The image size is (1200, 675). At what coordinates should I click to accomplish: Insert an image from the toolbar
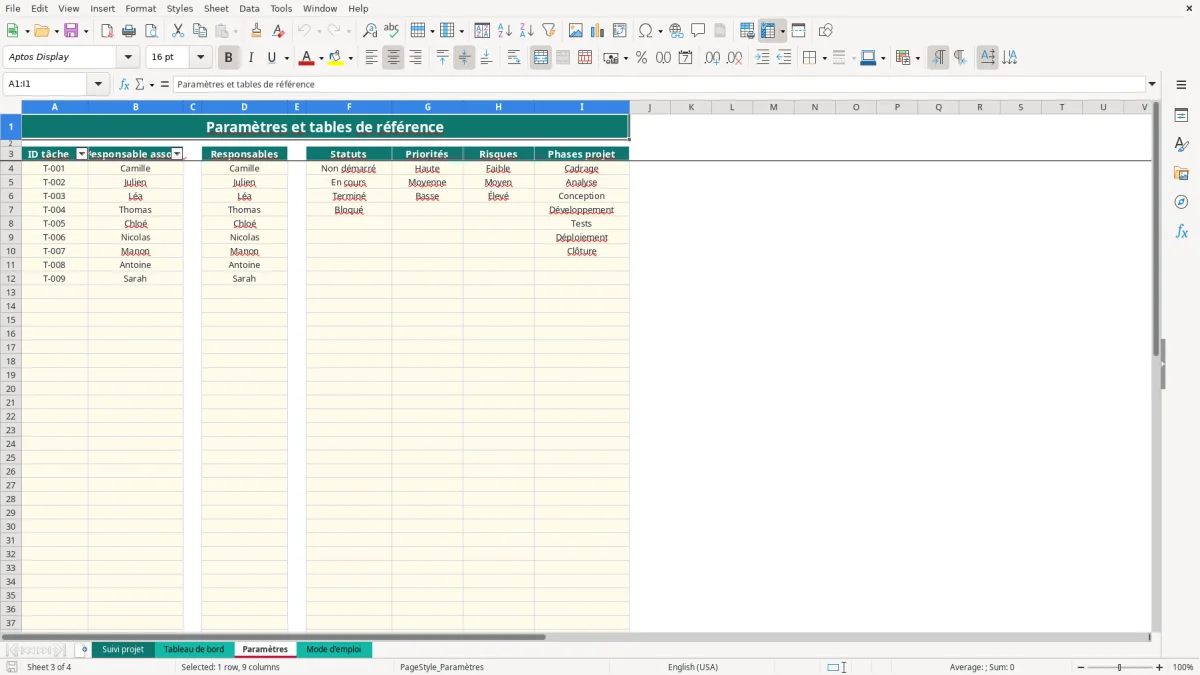[x=576, y=31]
